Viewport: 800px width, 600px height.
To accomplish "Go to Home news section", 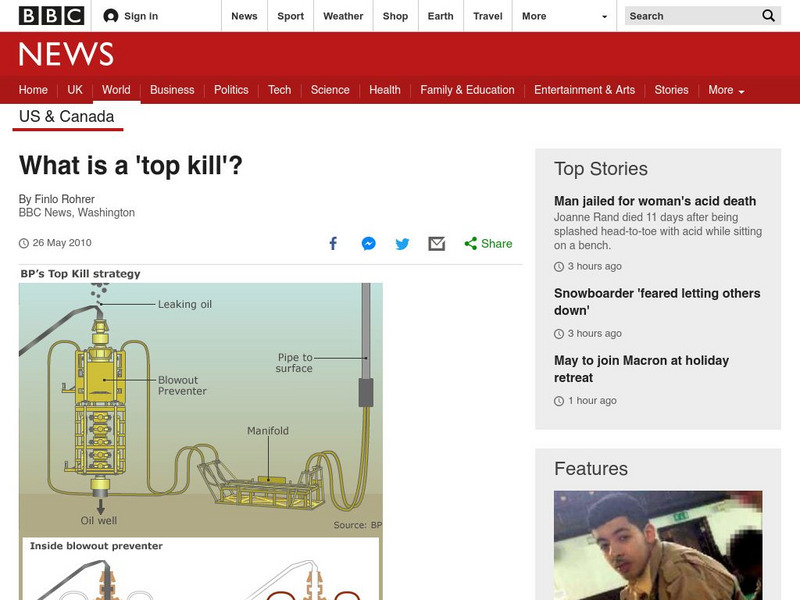I will pos(33,90).
